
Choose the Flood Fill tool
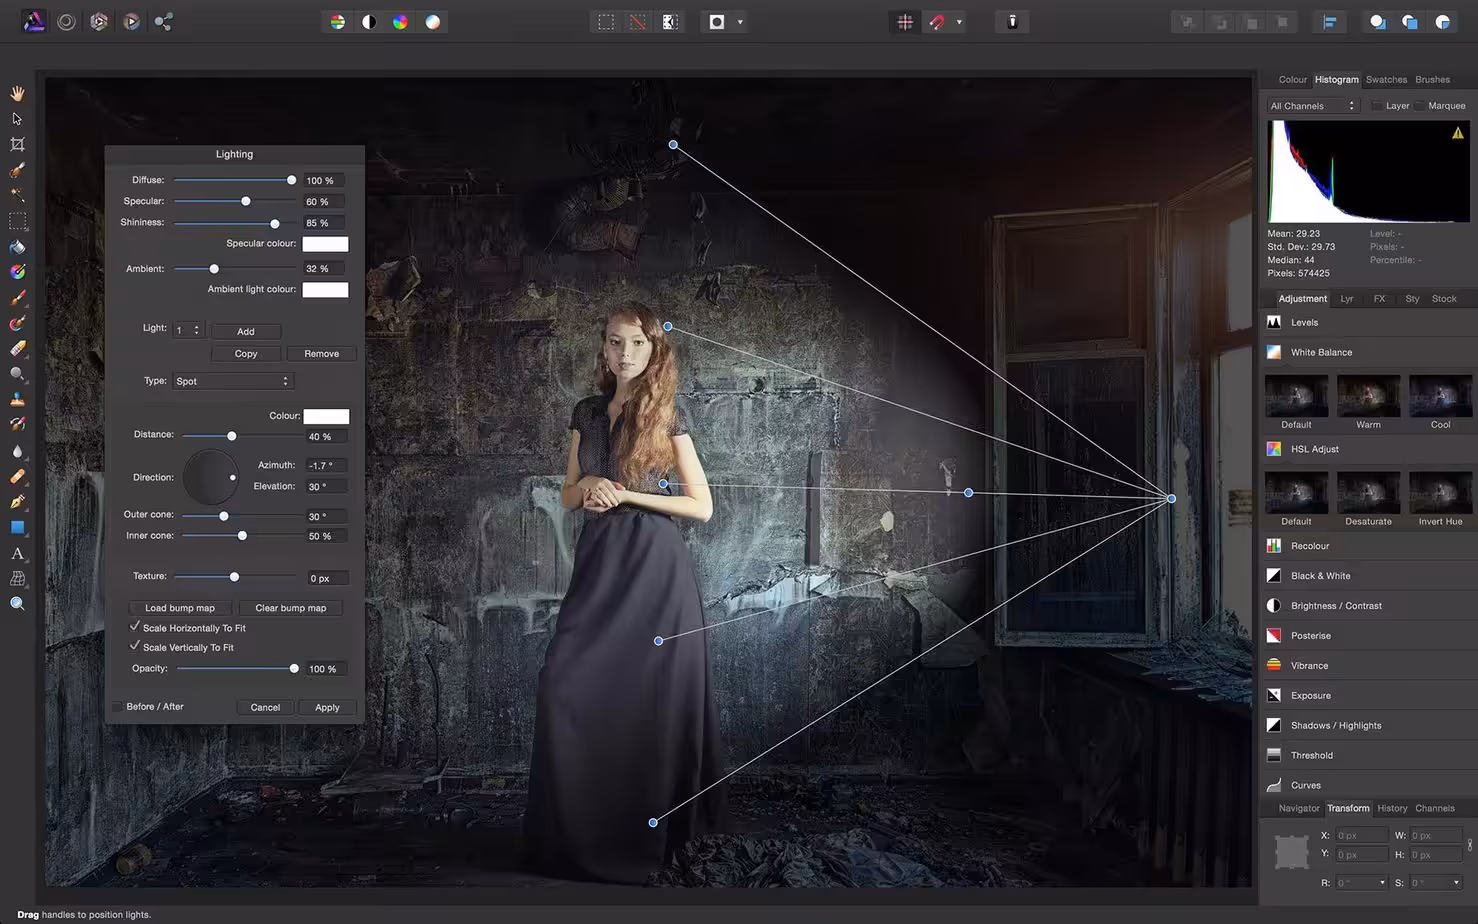pyautogui.click(x=17, y=247)
